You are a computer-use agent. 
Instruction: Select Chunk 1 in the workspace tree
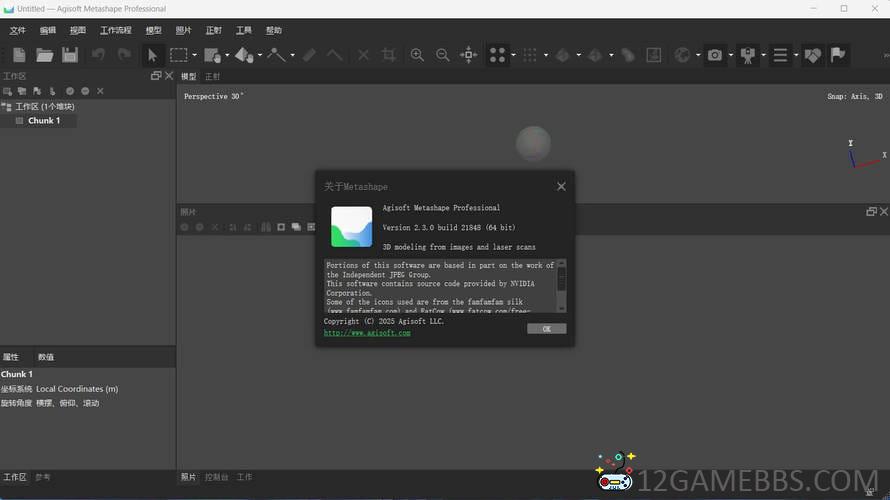(x=44, y=121)
